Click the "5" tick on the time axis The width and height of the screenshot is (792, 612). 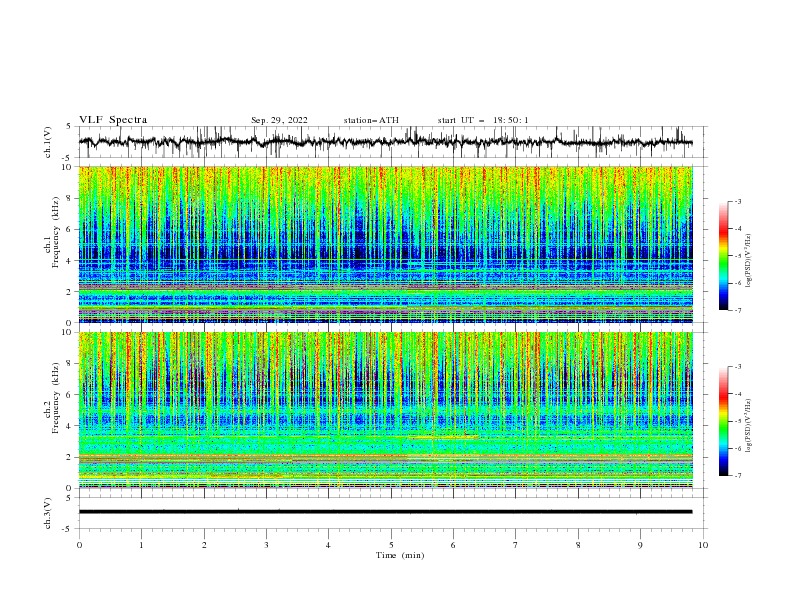[391, 545]
